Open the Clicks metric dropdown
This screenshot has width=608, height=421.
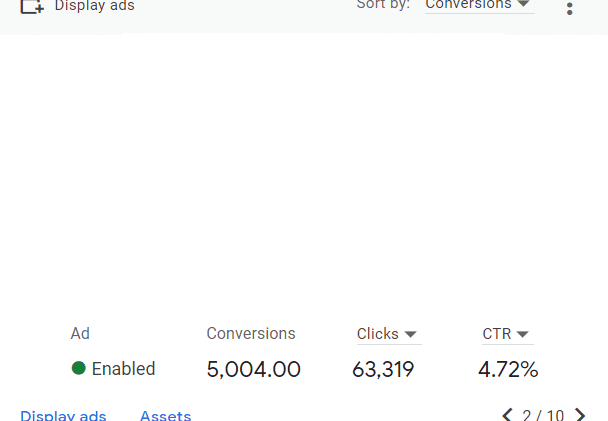point(389,335)
